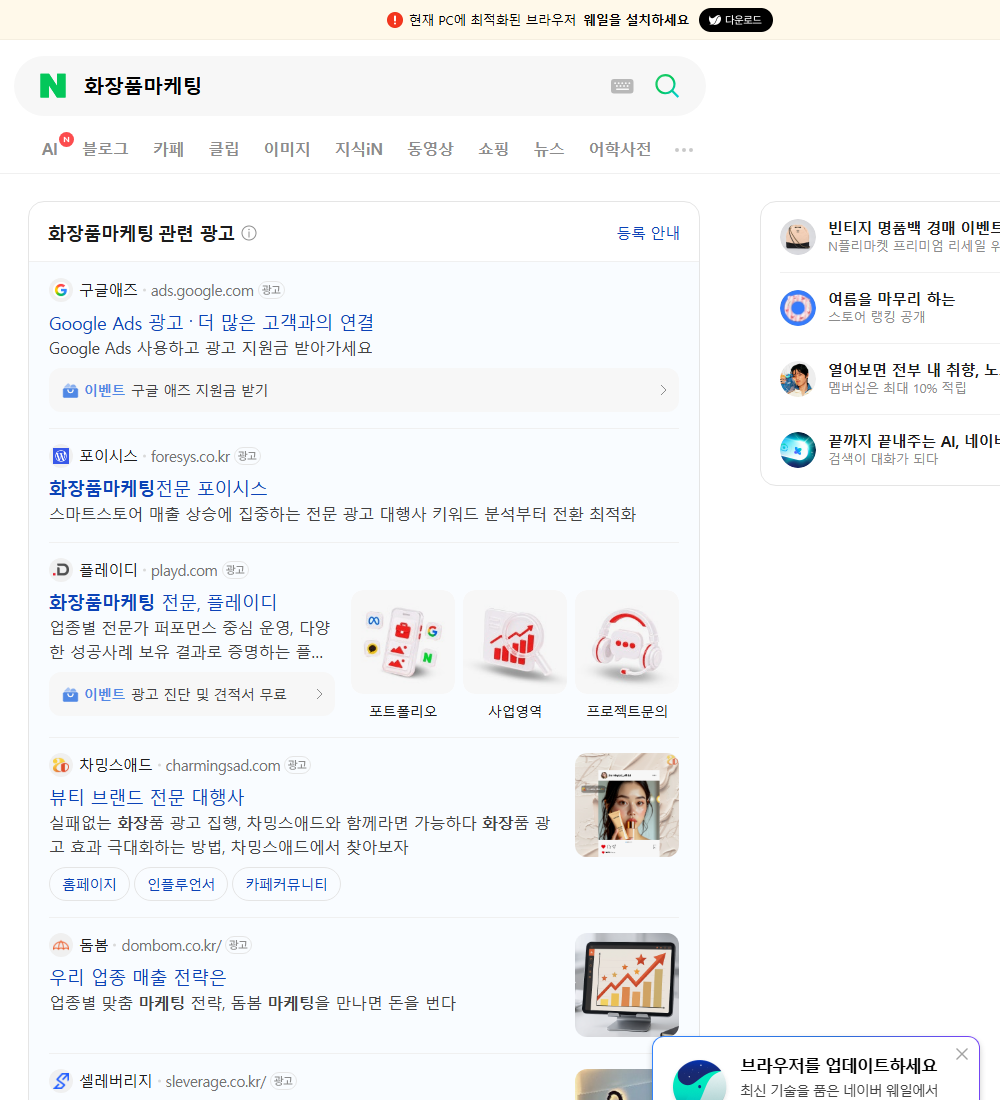Click 검색이 대화가 되다 text

pyautogui.click(x=883, y=459)
